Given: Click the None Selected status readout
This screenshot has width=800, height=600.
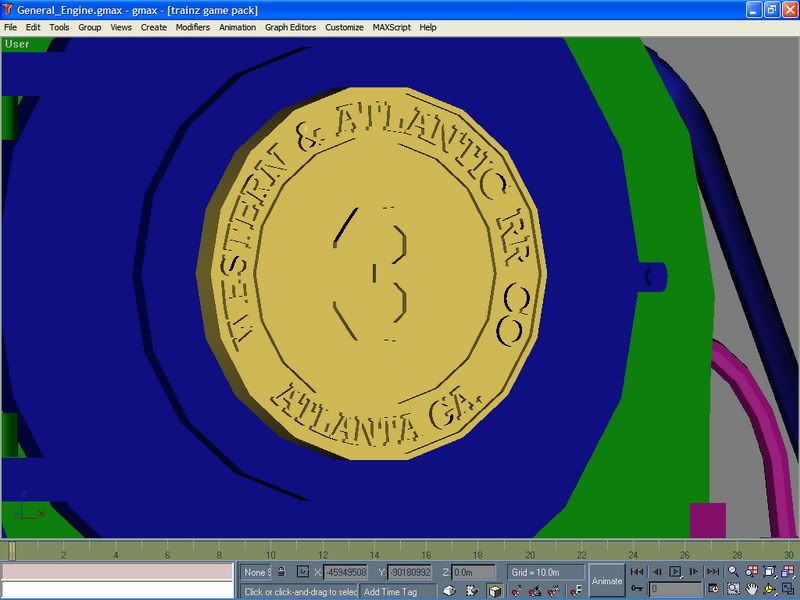Looking at the screenshot, I should click(x=257, y=572).
